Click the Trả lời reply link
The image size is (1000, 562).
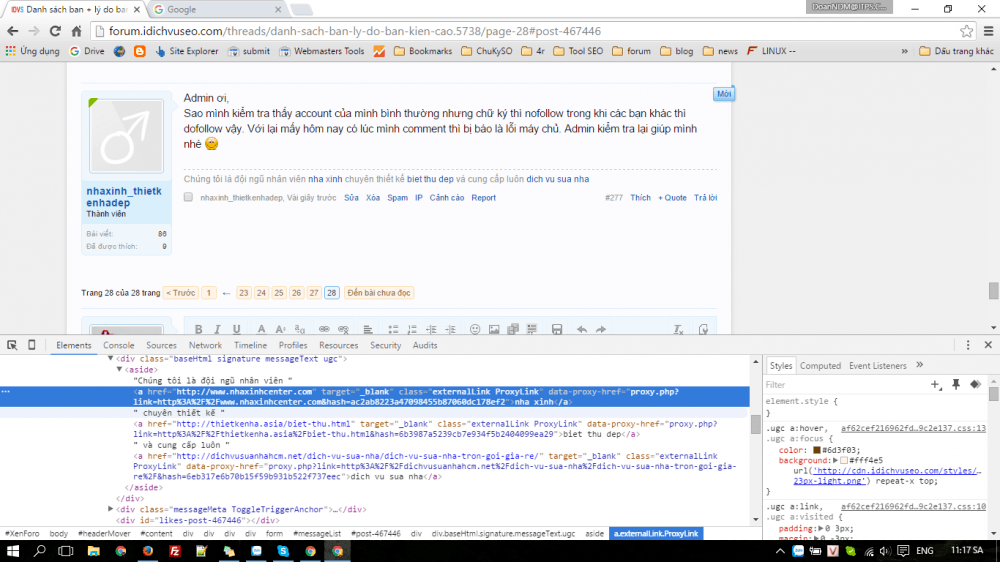click(705, 198)
